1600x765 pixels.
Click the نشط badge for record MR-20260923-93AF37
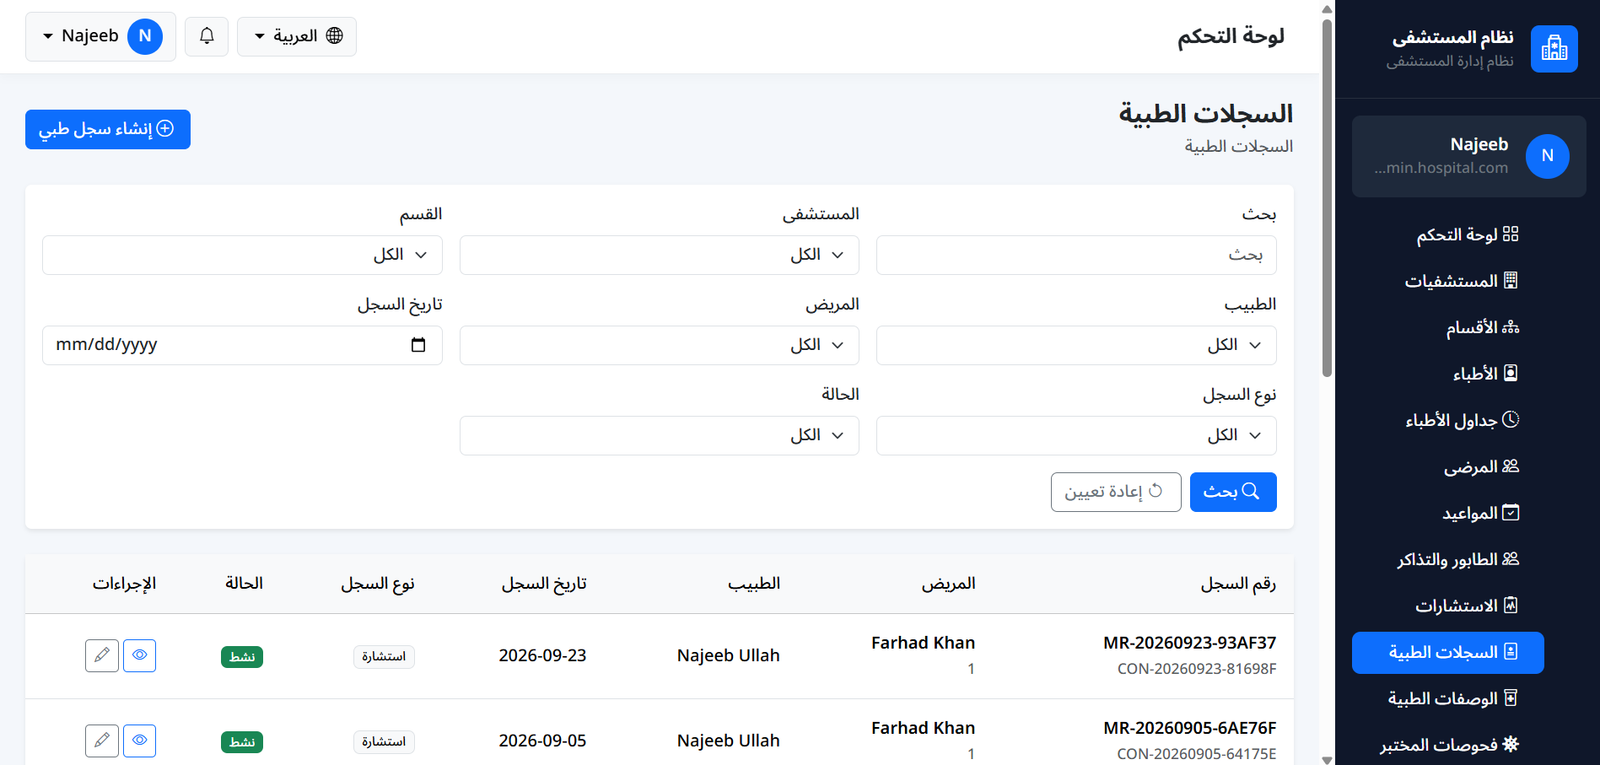[242, 657]
